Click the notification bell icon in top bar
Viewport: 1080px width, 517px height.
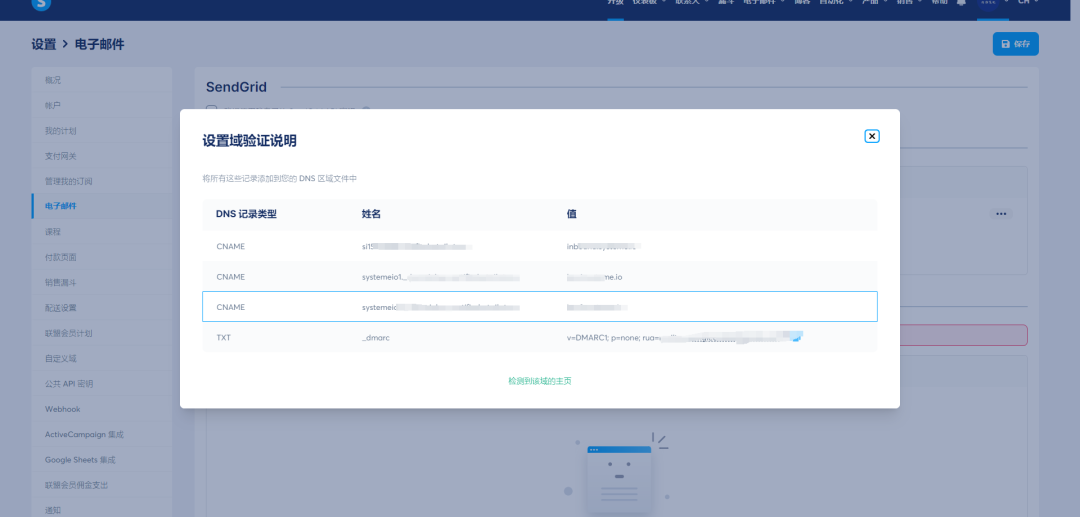point(961,3)
